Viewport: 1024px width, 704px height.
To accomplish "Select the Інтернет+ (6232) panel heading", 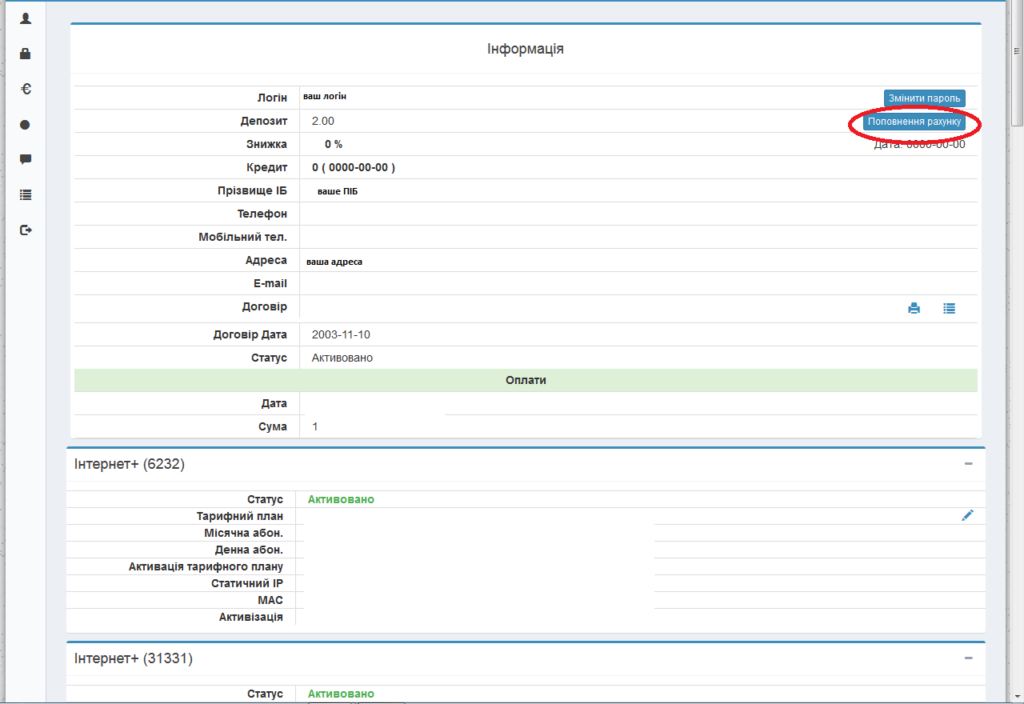I will pyautogui.click(x=130, y=464).
